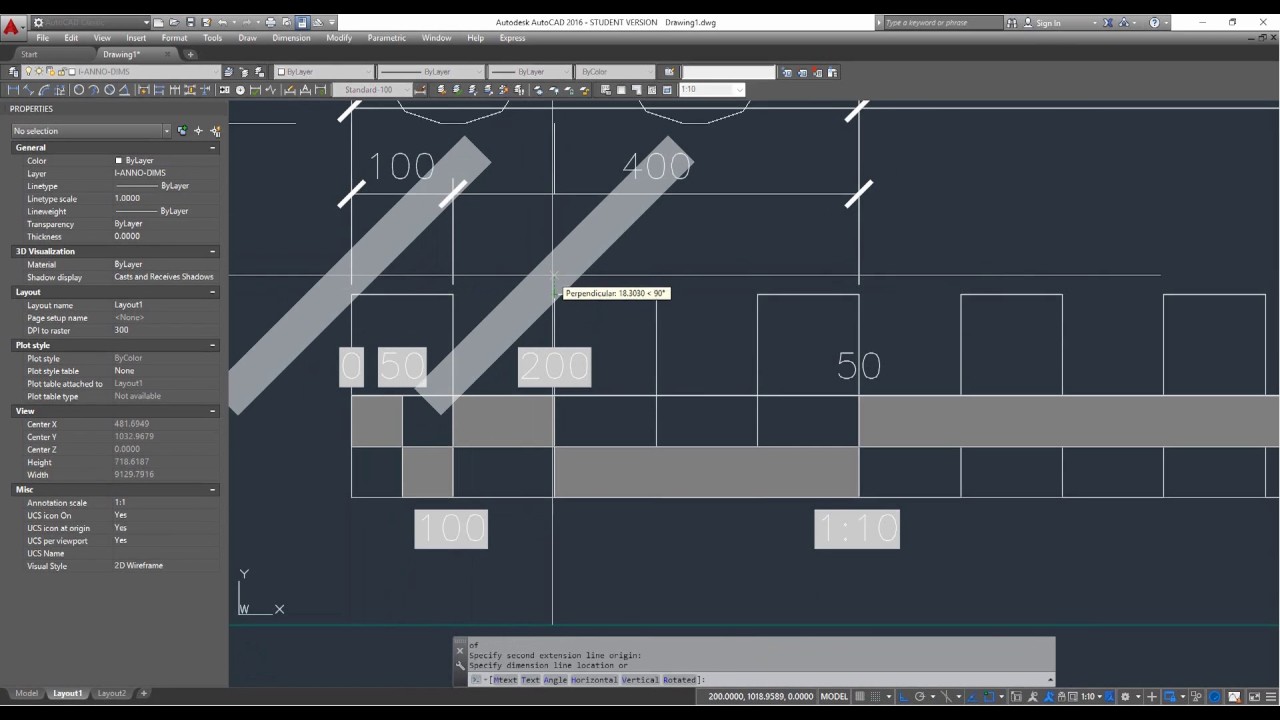Click the Undo arrow in quick access toolbar

(221, 22)
